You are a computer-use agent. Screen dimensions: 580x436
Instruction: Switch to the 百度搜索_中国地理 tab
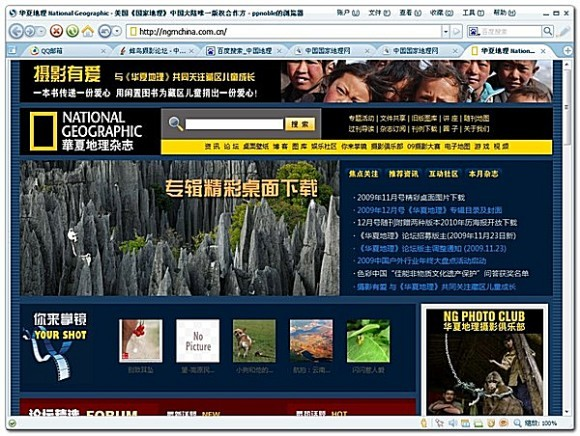[x=244, y=51]
